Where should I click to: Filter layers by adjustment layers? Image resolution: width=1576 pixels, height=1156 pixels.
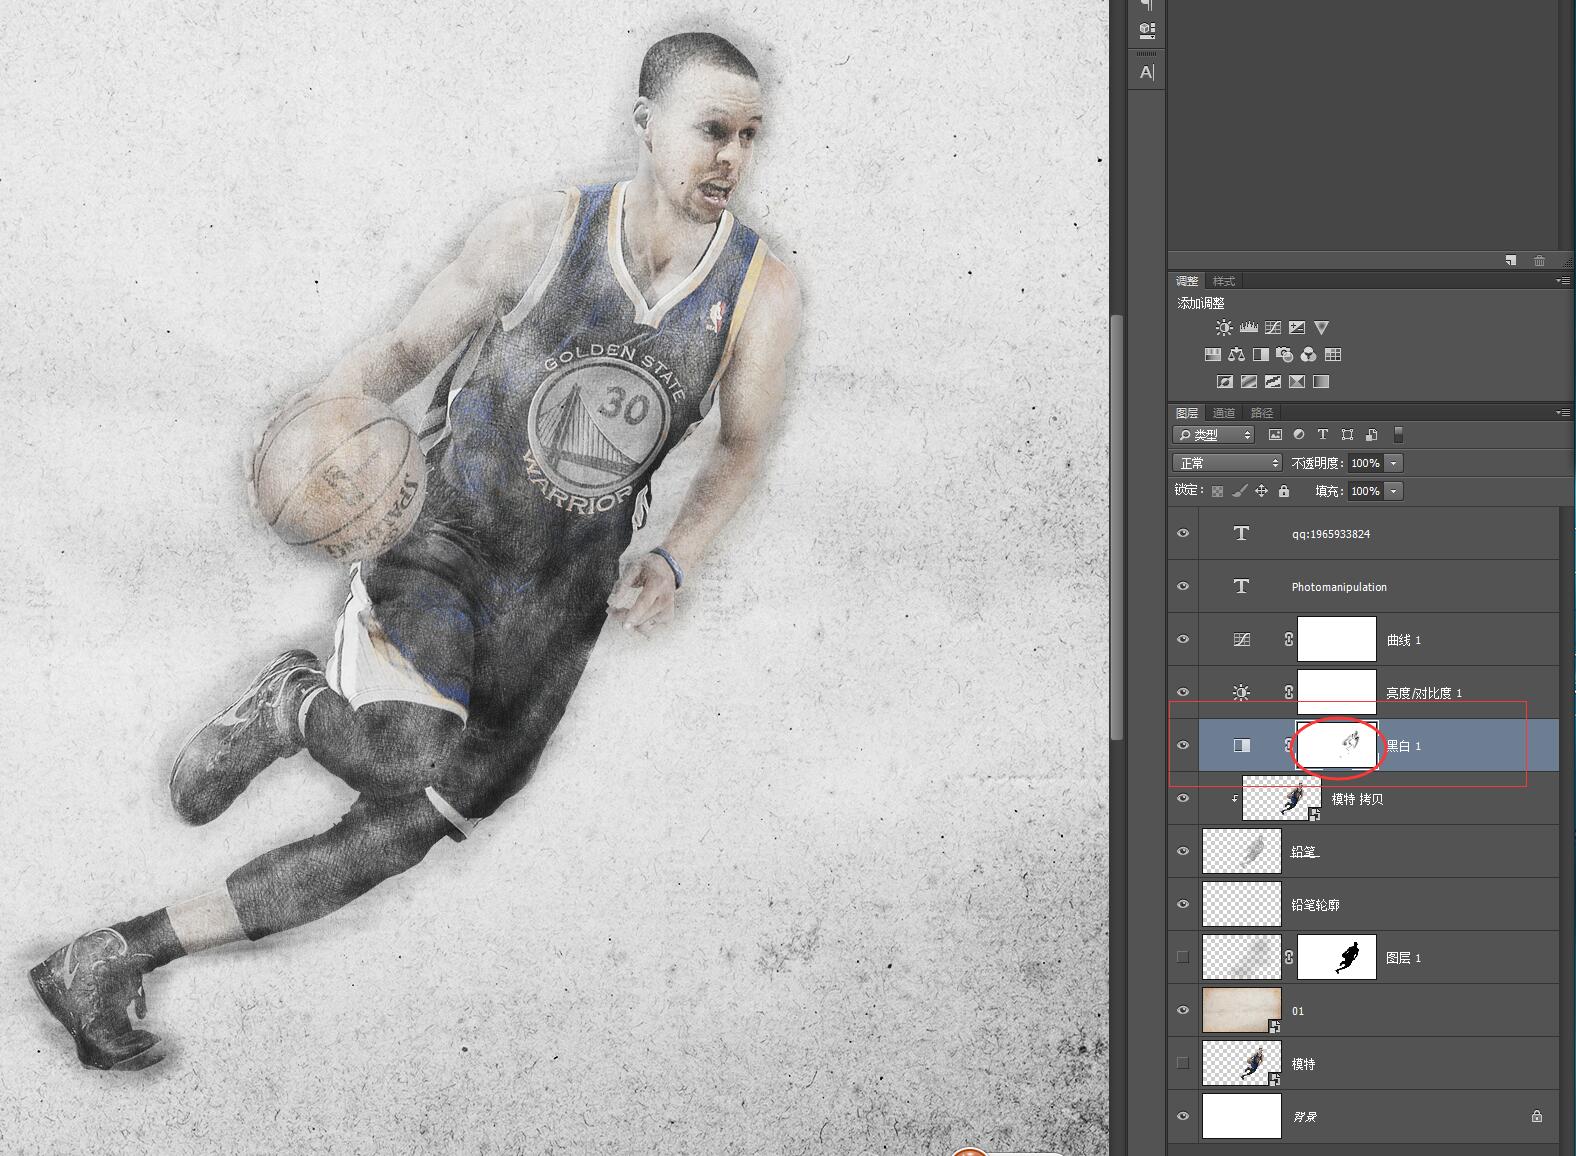(x=1299, y=435)
